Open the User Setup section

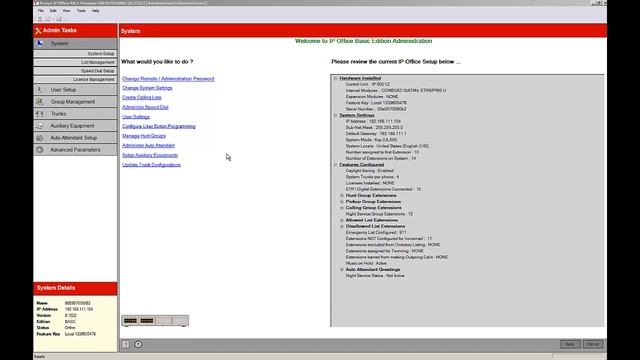75,89
